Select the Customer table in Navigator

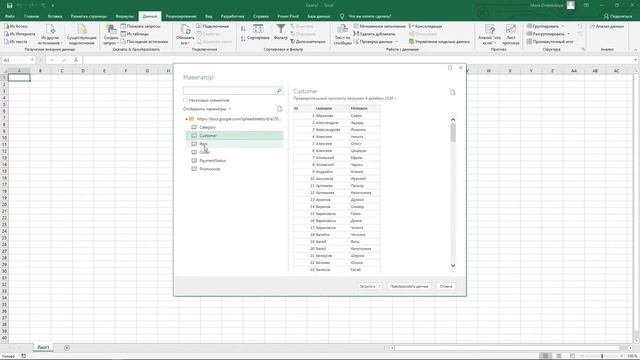pos(234,136)
